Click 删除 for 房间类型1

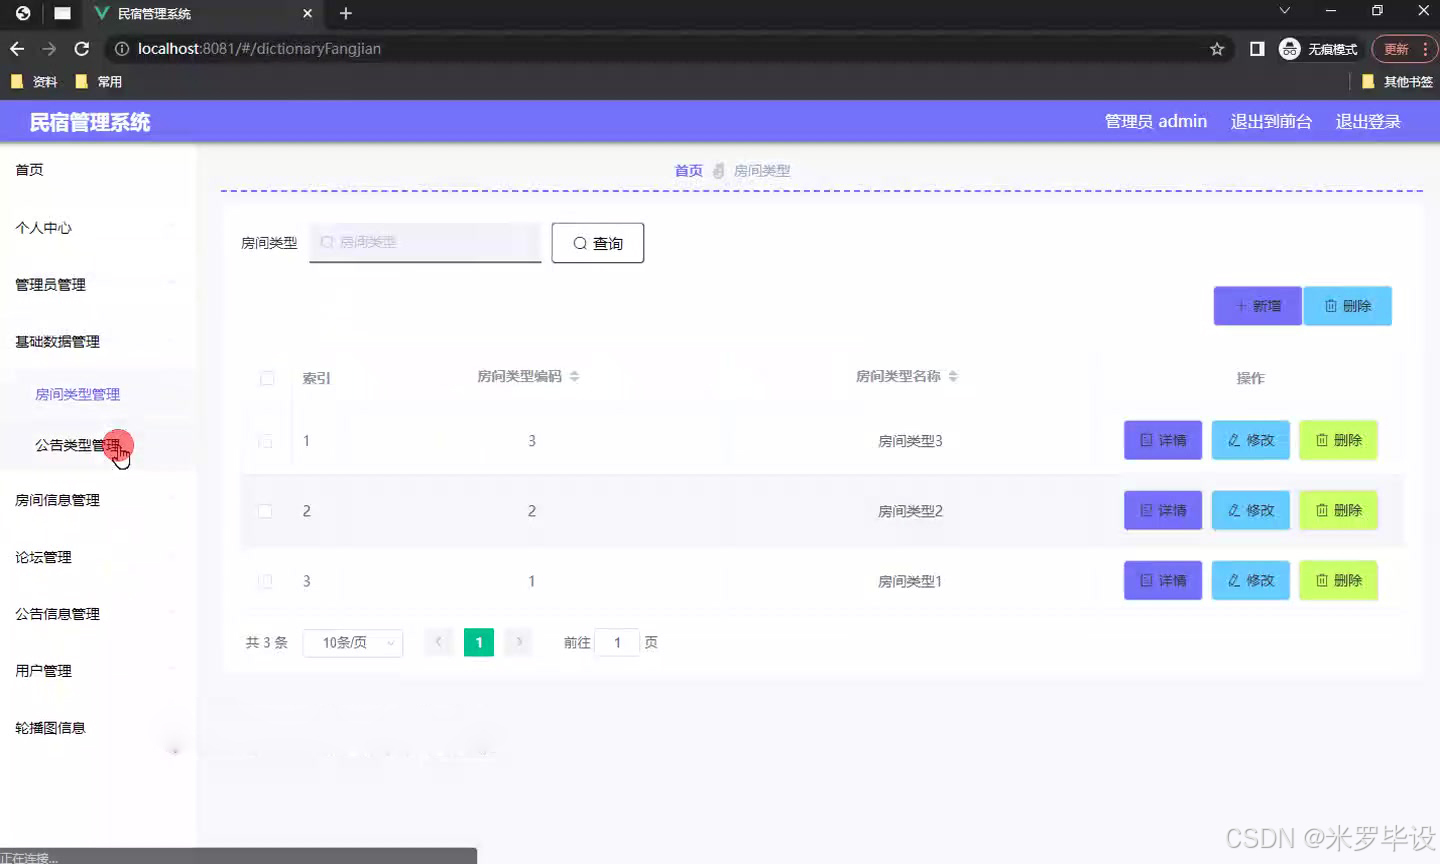(x=1338, y=580)
